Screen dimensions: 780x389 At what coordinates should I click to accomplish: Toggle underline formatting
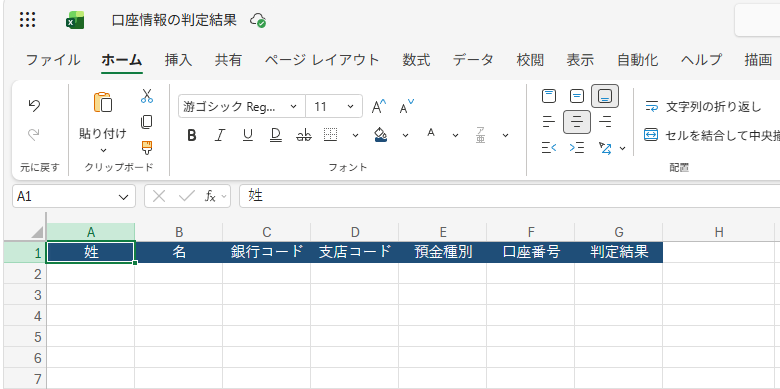pos(248,135)
